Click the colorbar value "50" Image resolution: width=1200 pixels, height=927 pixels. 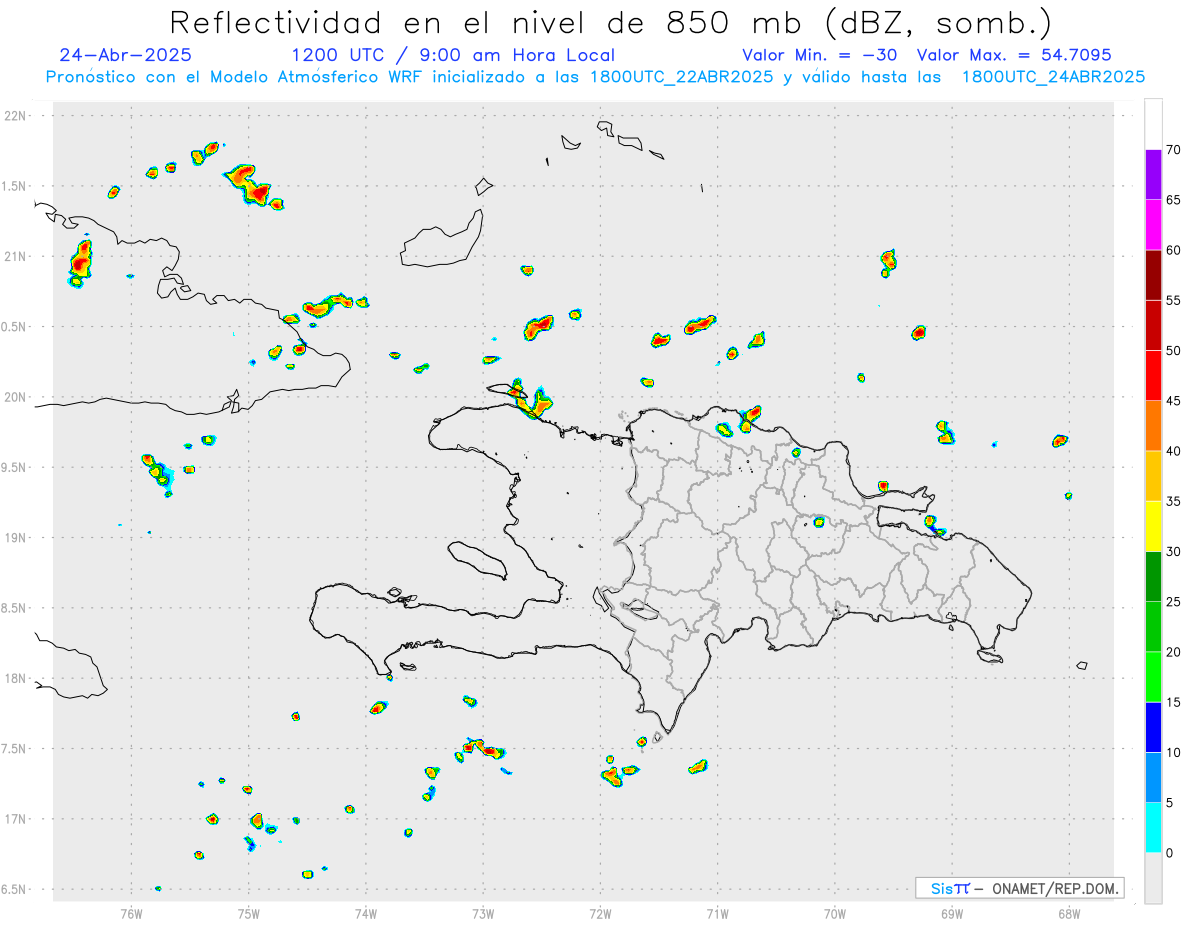click(1174, 351)
